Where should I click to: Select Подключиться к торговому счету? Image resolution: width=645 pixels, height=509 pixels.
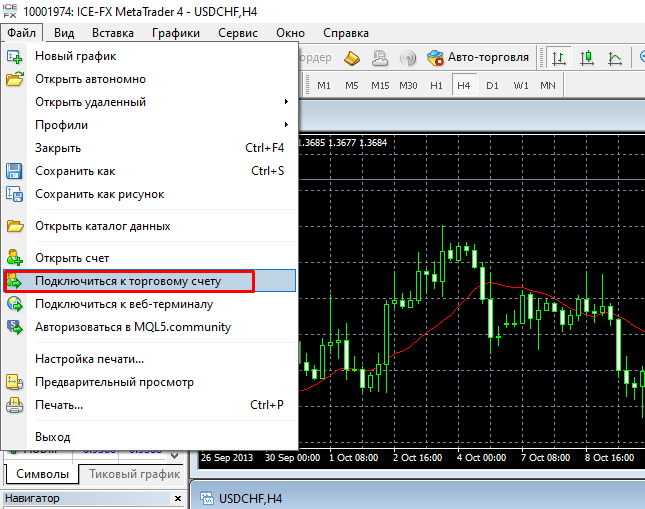[x=150, y=281]
